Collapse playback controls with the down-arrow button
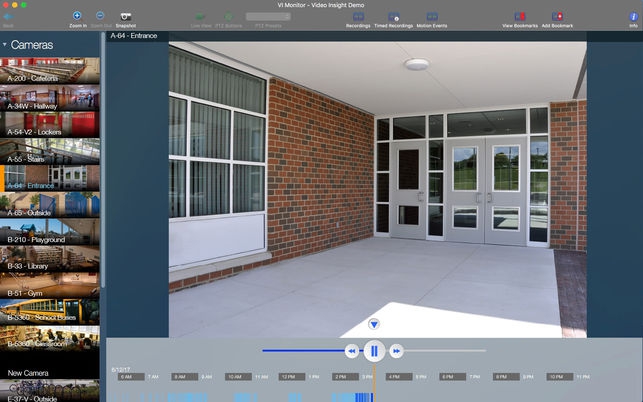643x402 pixels. [374, 324]
